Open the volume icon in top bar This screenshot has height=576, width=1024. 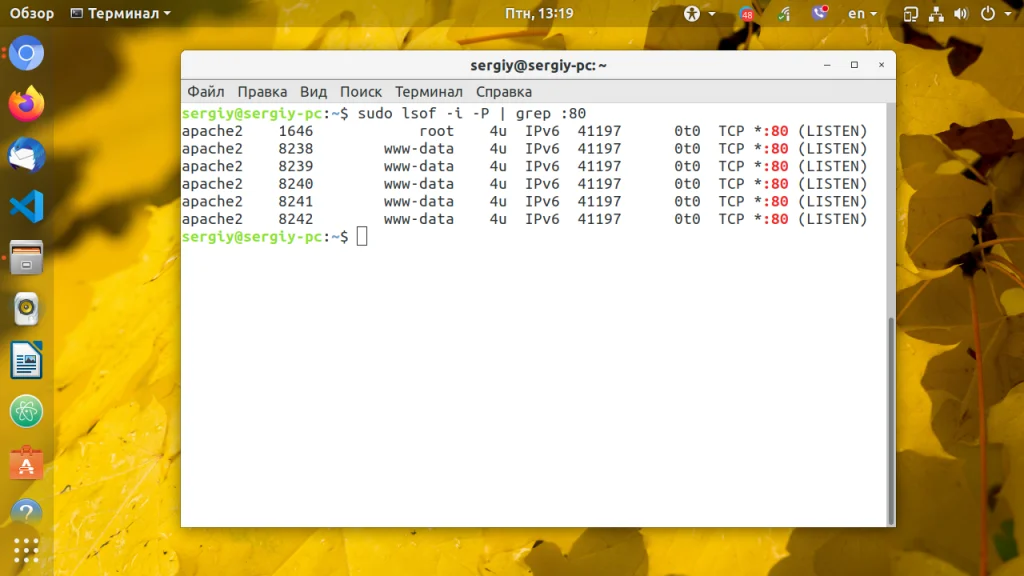pos(961,14)
